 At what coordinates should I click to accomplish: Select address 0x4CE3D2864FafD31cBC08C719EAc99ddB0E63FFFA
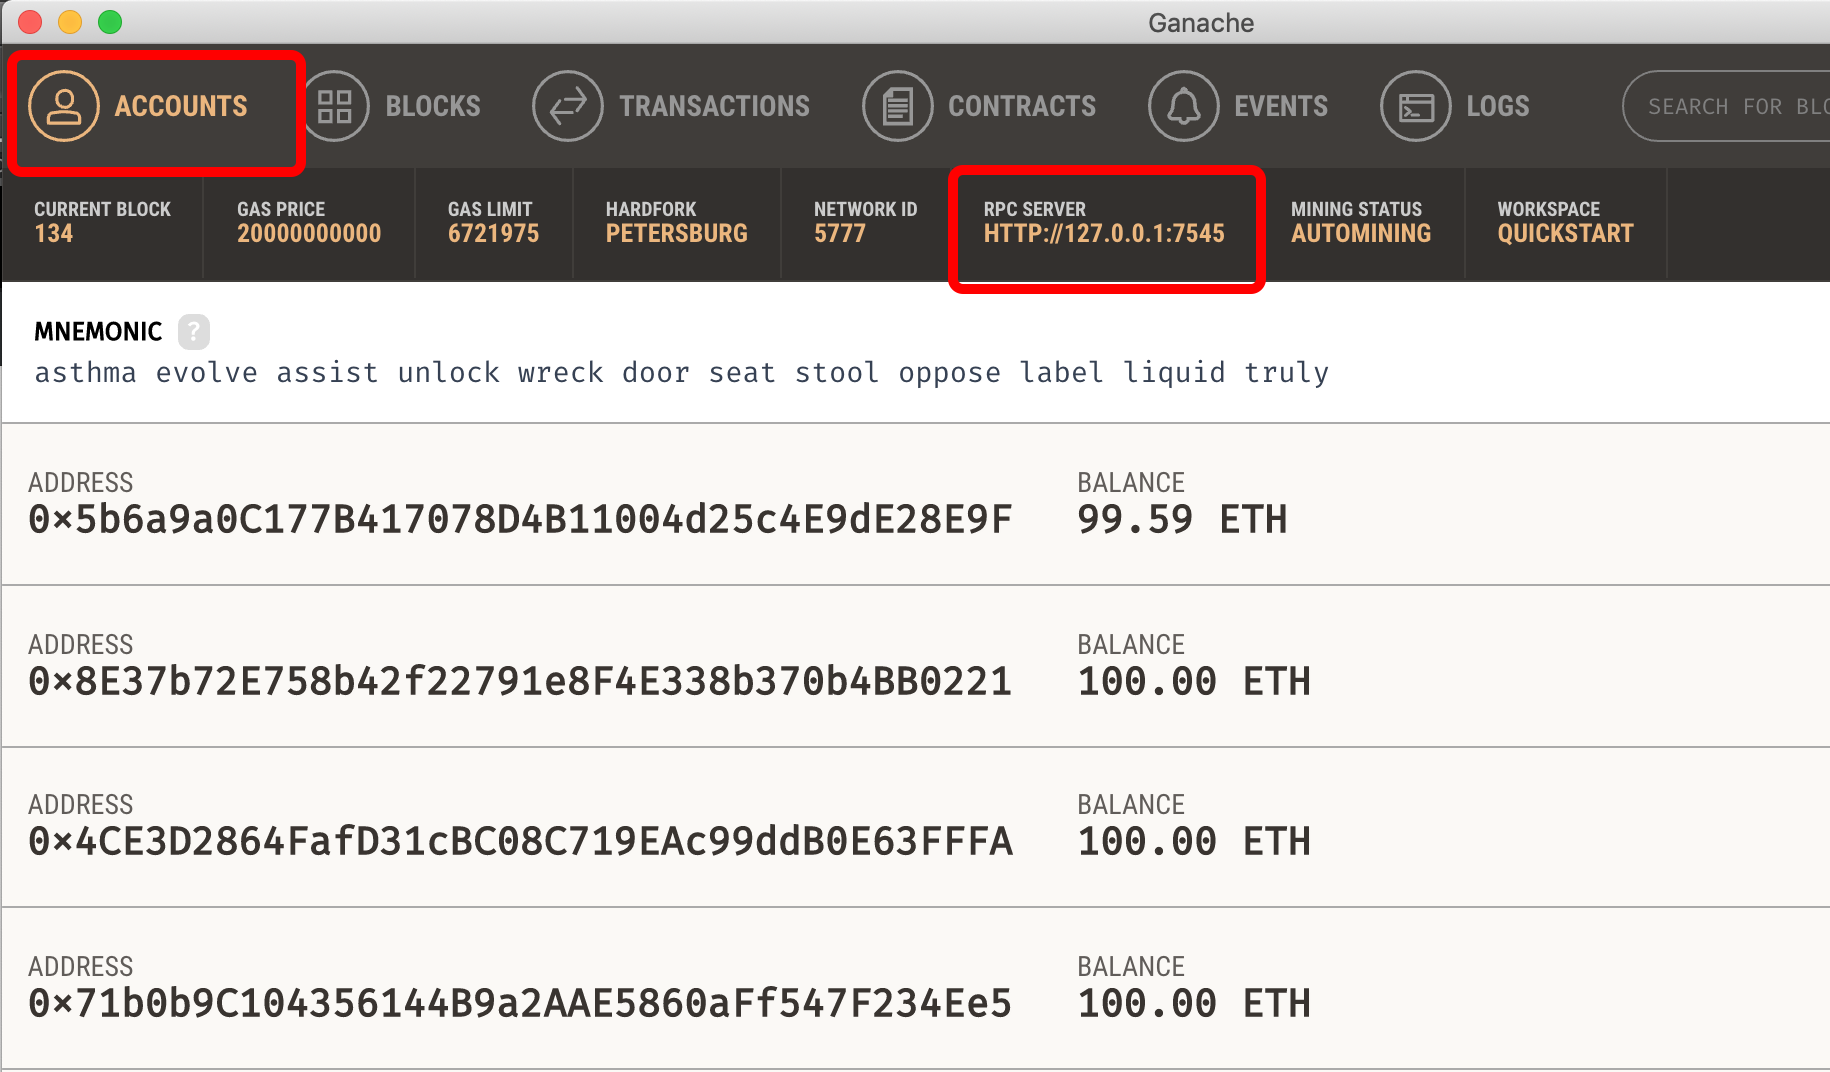click(520, 842)
